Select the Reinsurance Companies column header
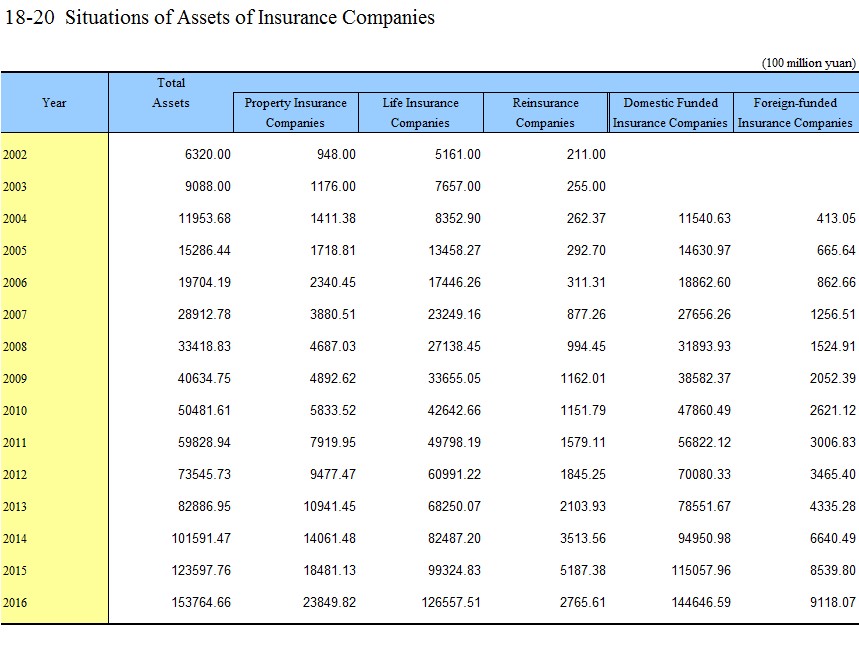The width and height of the screenshot is (859, 657). click(545, 113)
